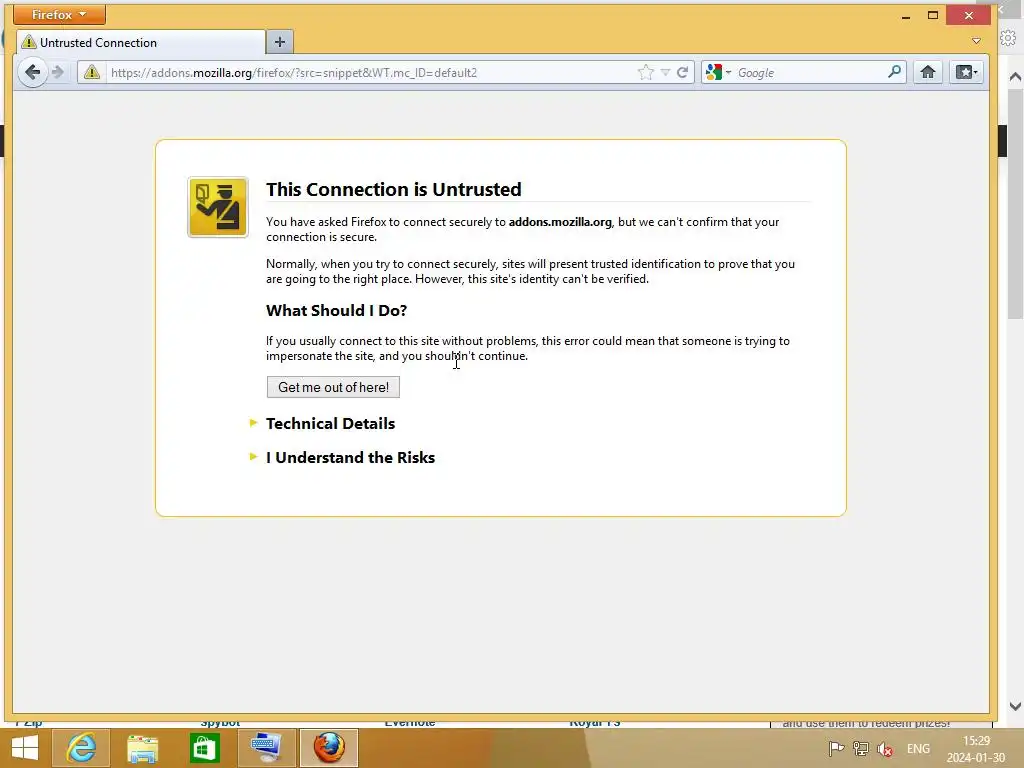Select the Untrusted Connection tab

140,42
